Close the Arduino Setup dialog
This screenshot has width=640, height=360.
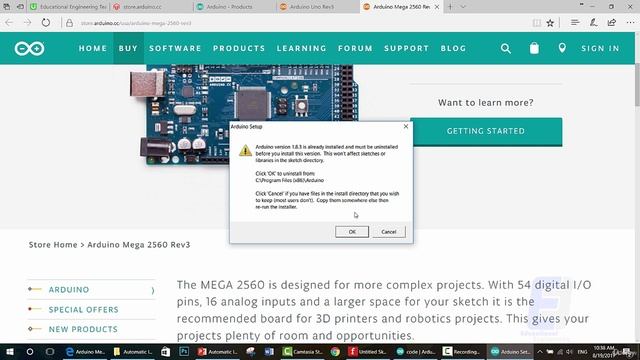click(x=406, y=126)
